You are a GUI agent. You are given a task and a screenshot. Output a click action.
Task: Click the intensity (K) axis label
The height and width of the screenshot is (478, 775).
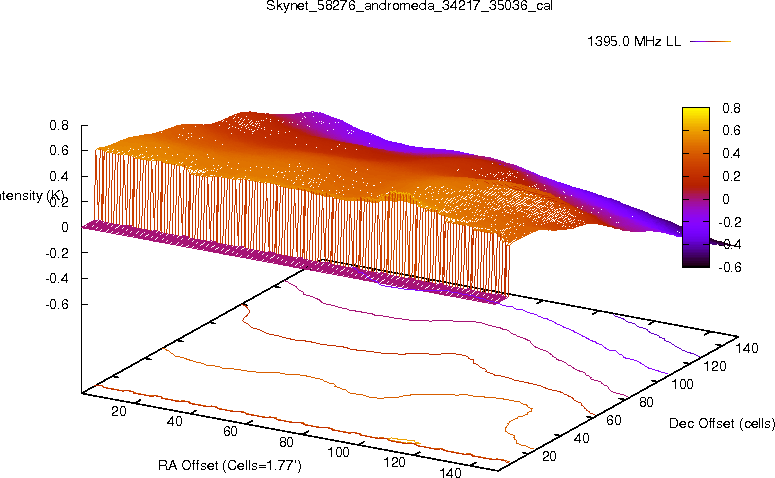pyautogui.click(x=32, y=196)
